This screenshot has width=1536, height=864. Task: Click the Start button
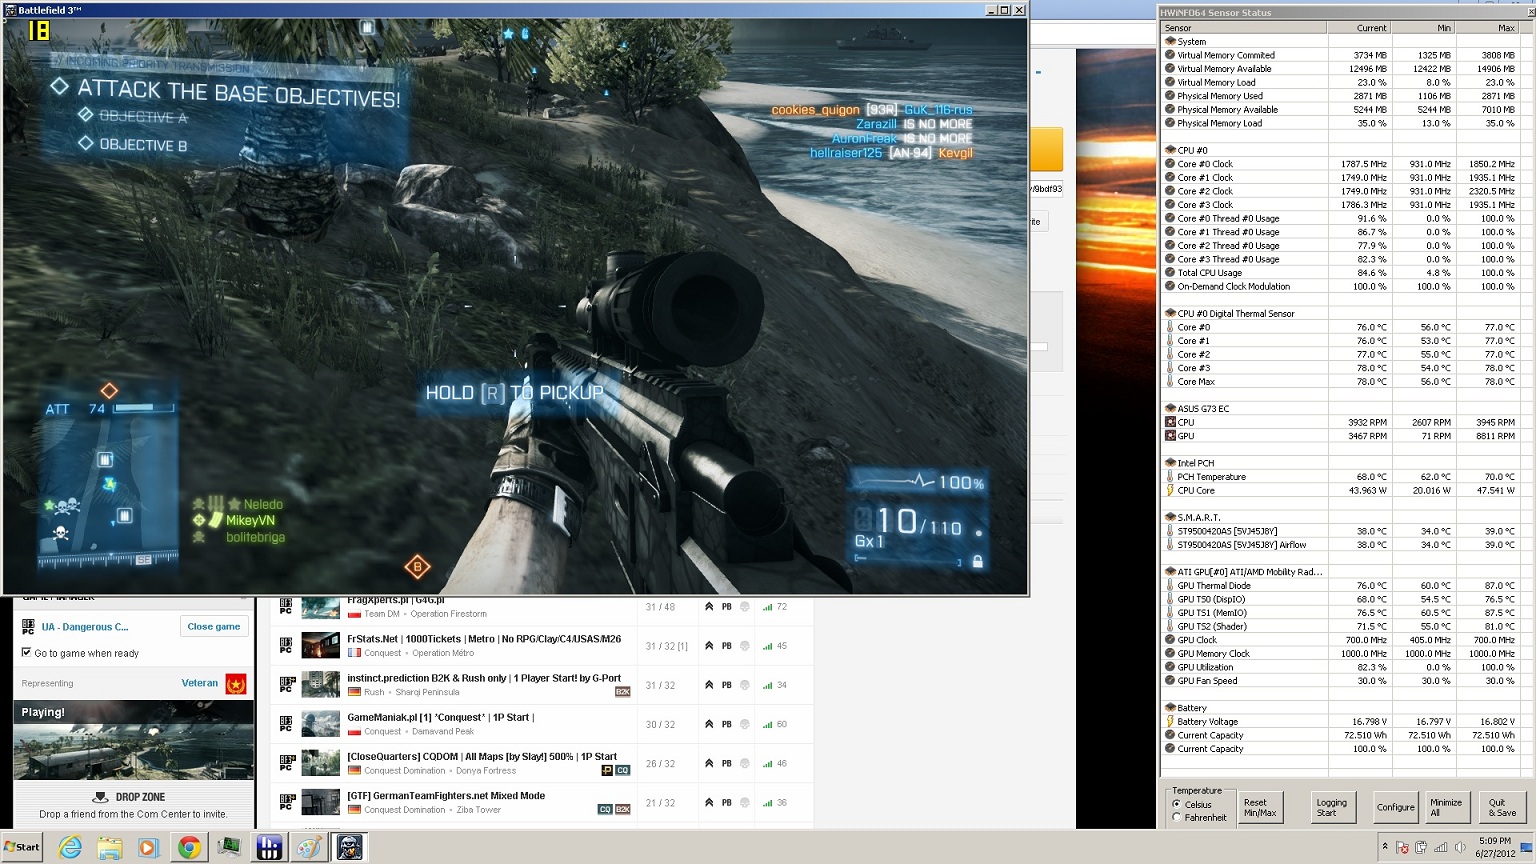pyautogui.click(x=22, y=847)
